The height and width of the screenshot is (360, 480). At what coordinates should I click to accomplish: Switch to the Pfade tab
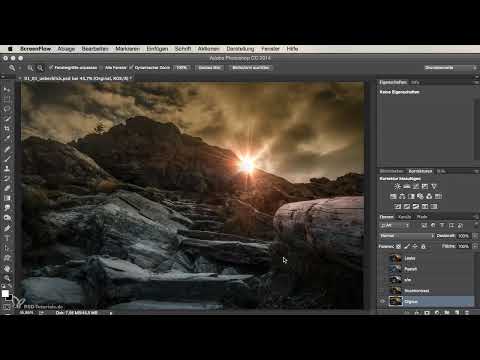(x=422, y=217)
